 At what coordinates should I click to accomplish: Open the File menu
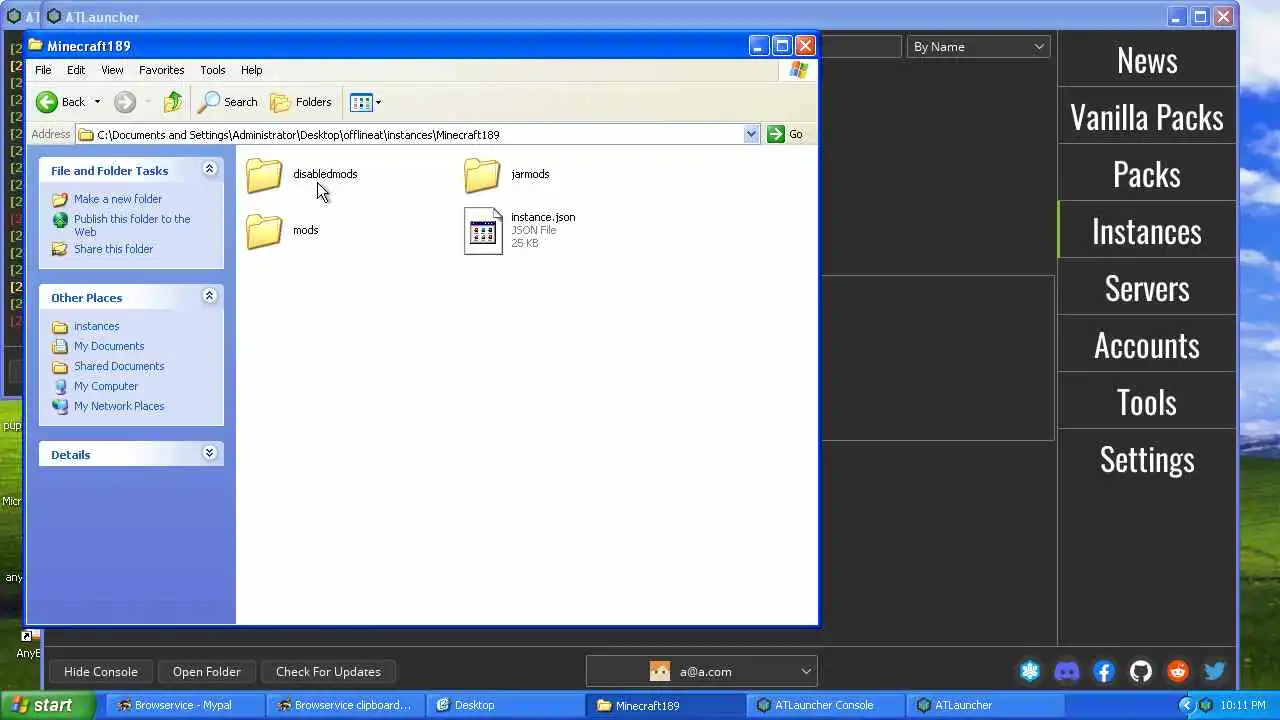coord(43,70)
